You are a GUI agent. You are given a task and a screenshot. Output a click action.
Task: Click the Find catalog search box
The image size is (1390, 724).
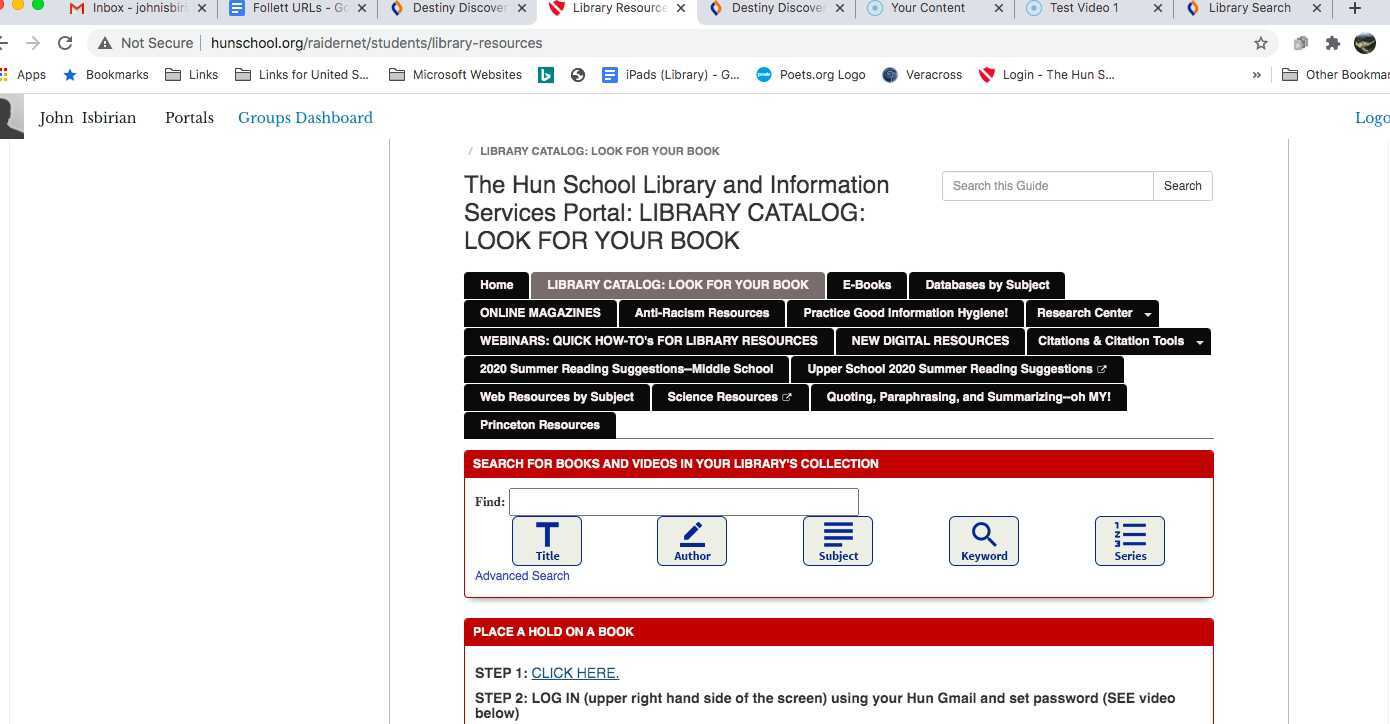pyautogui.click(x=684, y=502)
